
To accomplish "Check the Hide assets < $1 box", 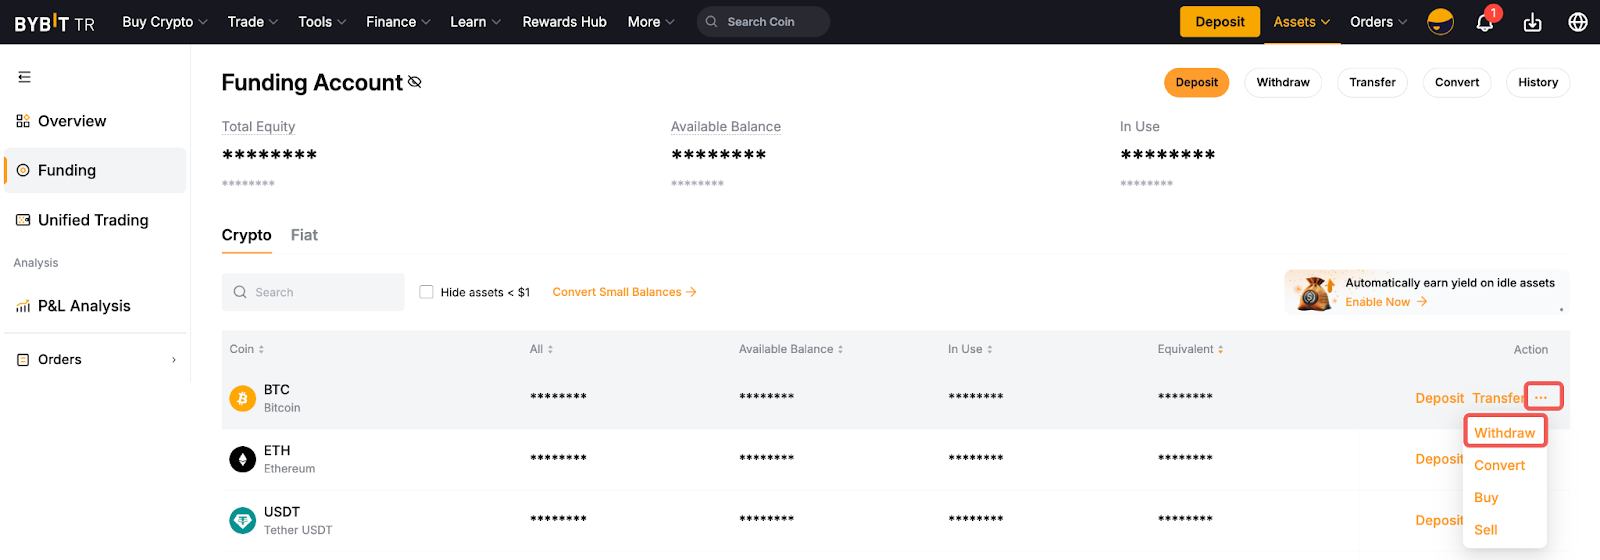I will (427, 292).
